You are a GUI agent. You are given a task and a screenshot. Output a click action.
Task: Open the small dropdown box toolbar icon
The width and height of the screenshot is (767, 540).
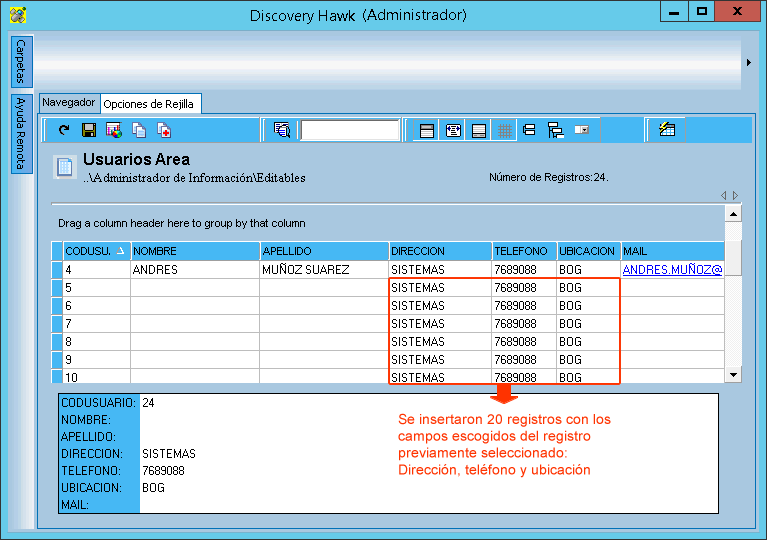click(582, 130)
